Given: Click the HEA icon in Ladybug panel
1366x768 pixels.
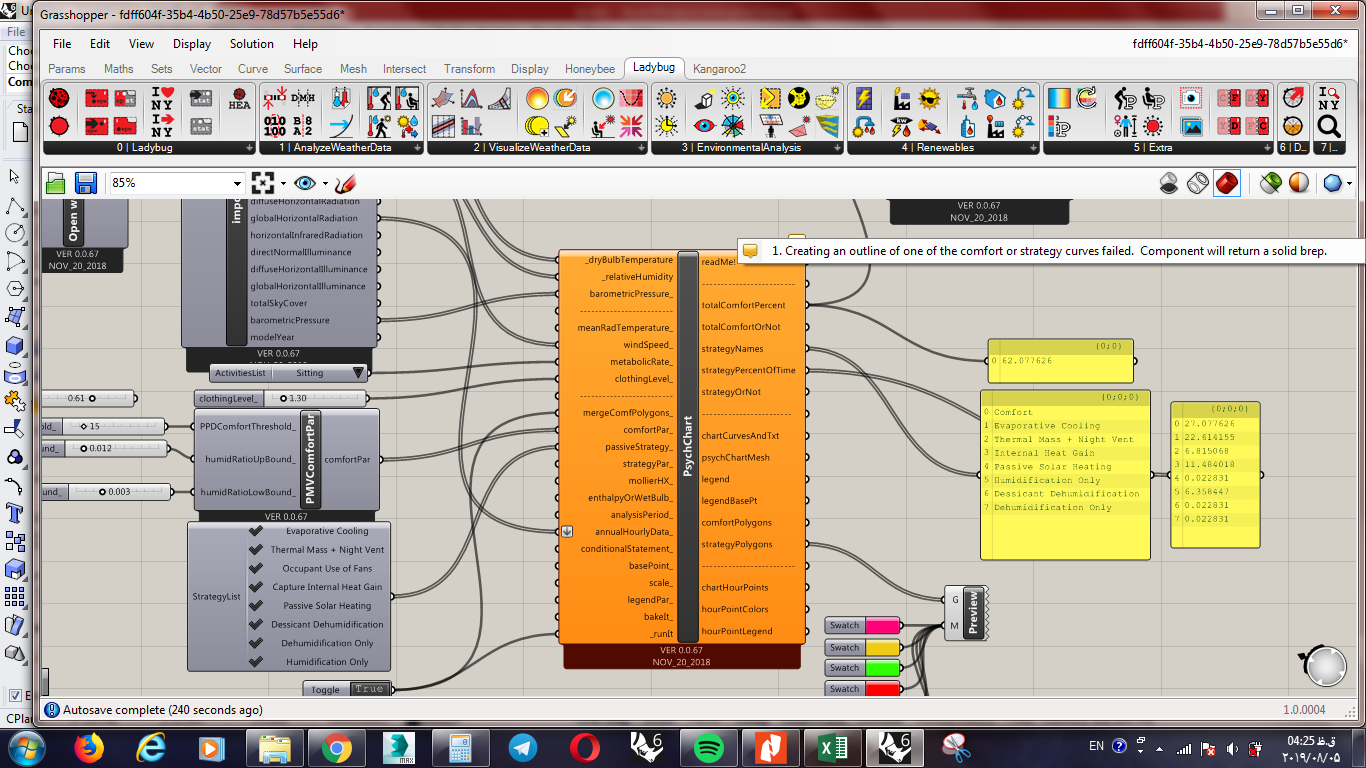Looking at the screenshot, I should (x=240, y=98).
